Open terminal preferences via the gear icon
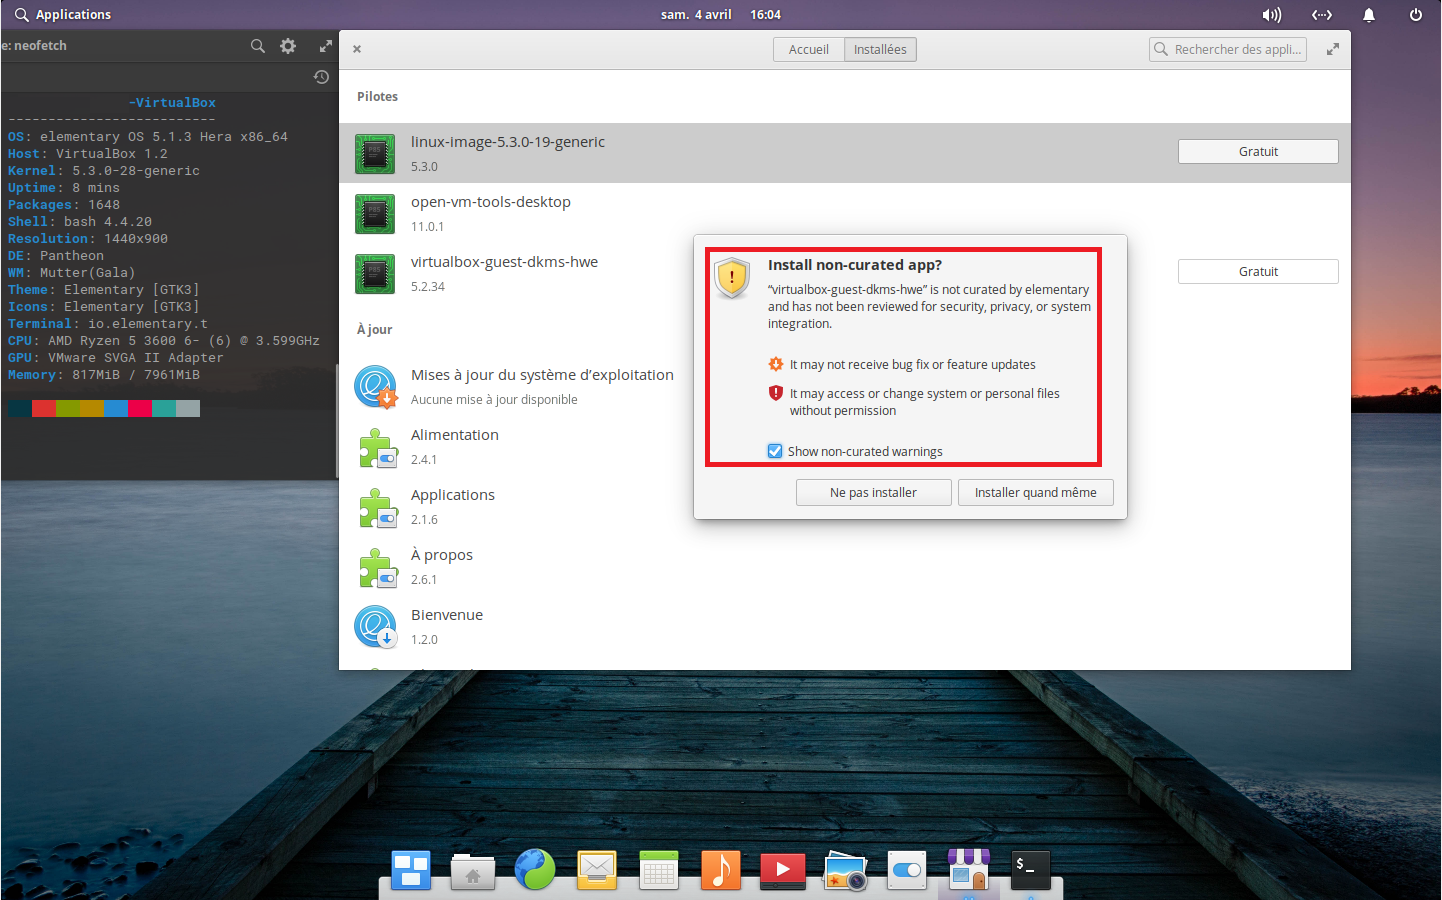The image size is (1442, 900). click(x=288, y=46)
